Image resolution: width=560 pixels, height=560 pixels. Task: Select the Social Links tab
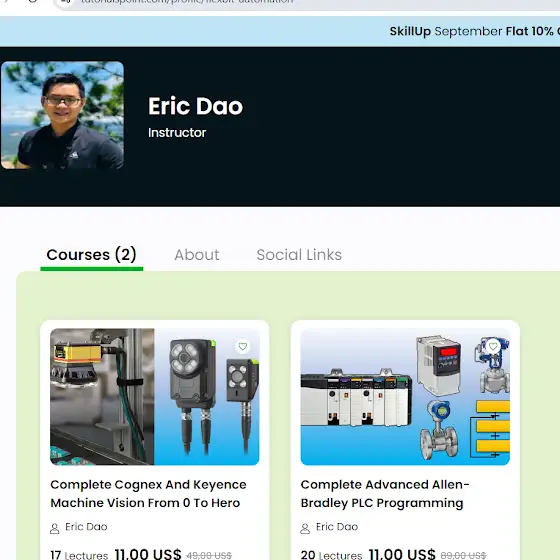(x=299, y=255)
